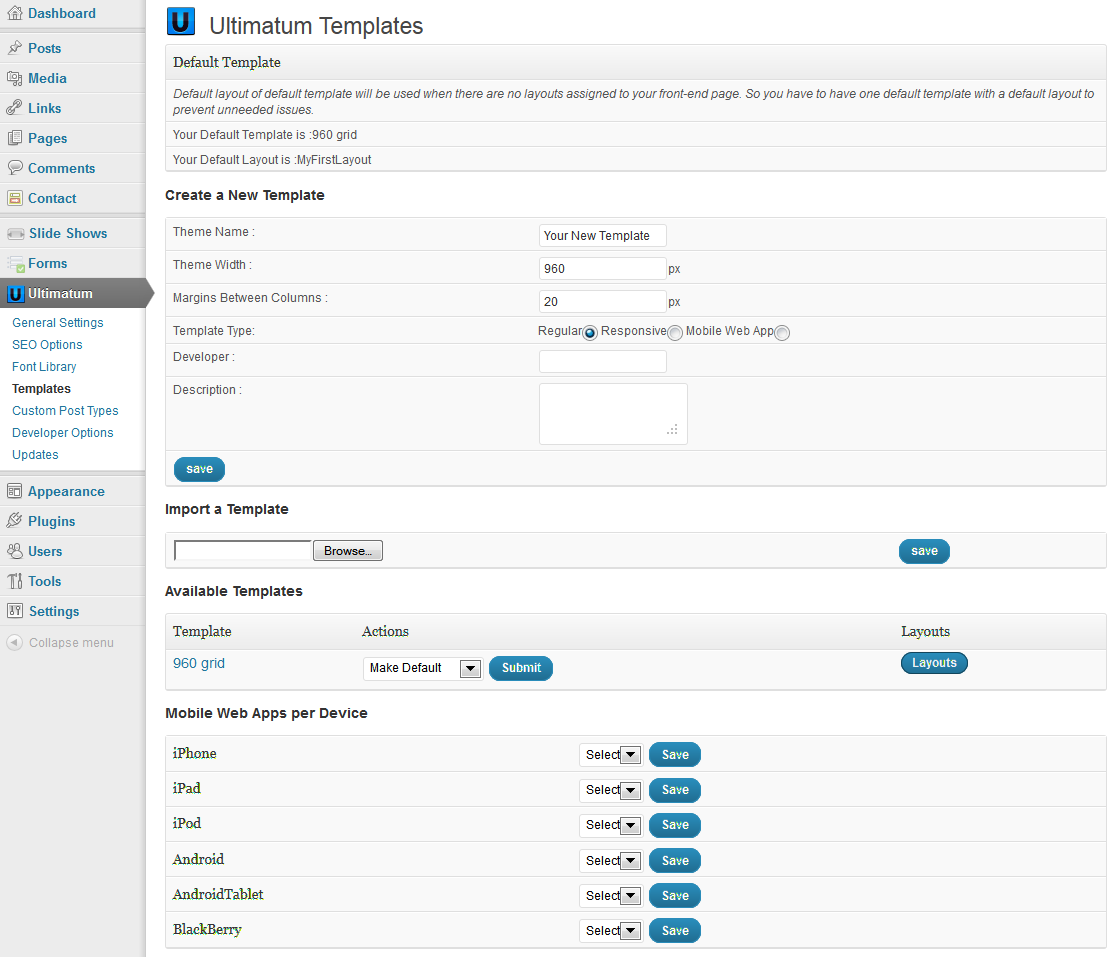Viewport: 1115px width, 957px height.
Task: Click the Slide Shows icon
Action: click(x=15, y=233)
